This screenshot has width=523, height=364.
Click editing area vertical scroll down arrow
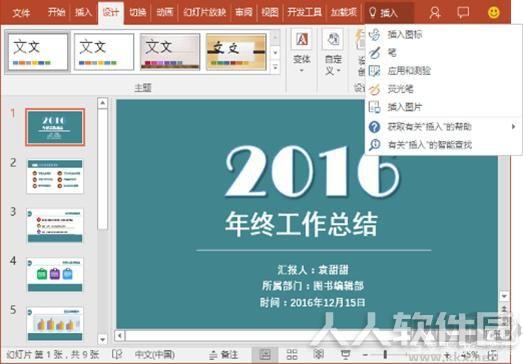[x=504, y=296]
